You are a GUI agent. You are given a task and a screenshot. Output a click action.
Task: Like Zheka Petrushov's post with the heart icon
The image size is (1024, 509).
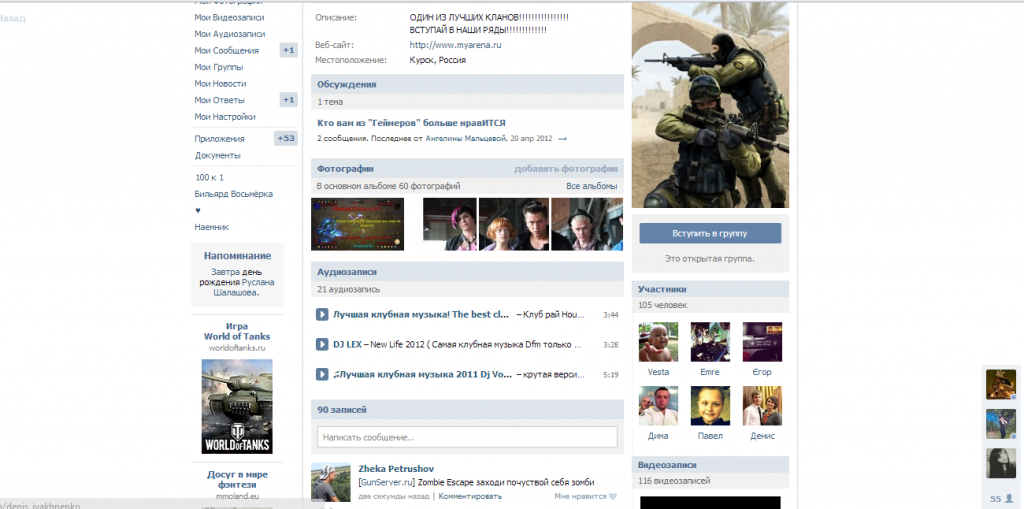click(x=612, y=496)
